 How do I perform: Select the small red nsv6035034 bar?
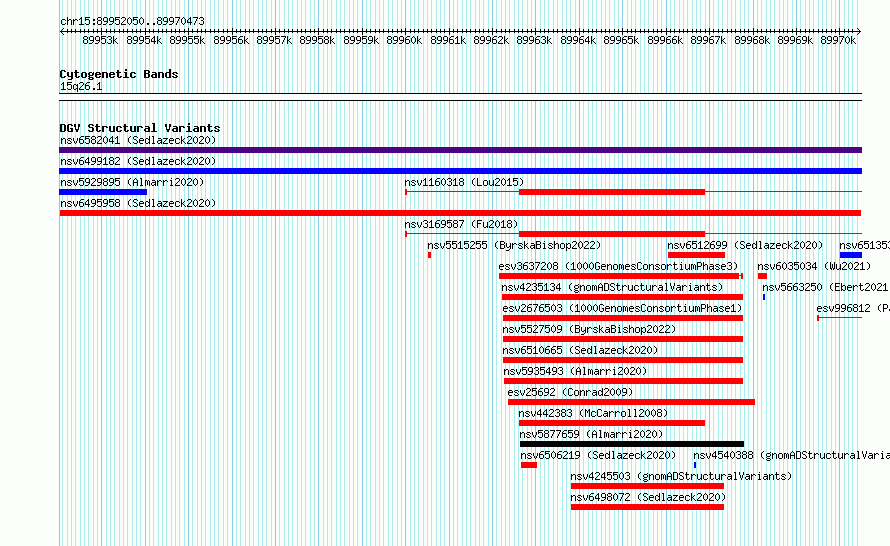point(762,276)
